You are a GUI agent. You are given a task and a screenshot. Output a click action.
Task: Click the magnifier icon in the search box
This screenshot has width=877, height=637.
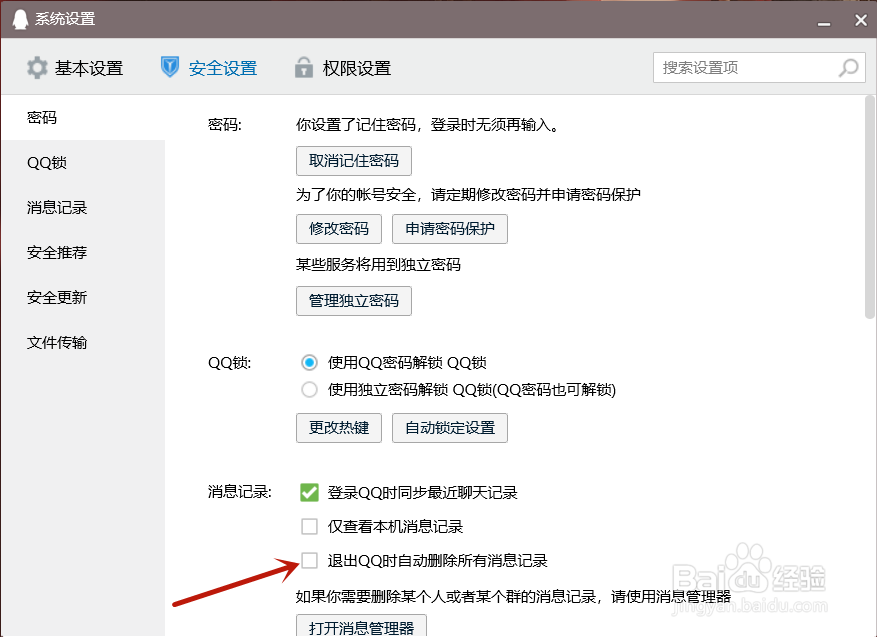click(x=848, y=67)
